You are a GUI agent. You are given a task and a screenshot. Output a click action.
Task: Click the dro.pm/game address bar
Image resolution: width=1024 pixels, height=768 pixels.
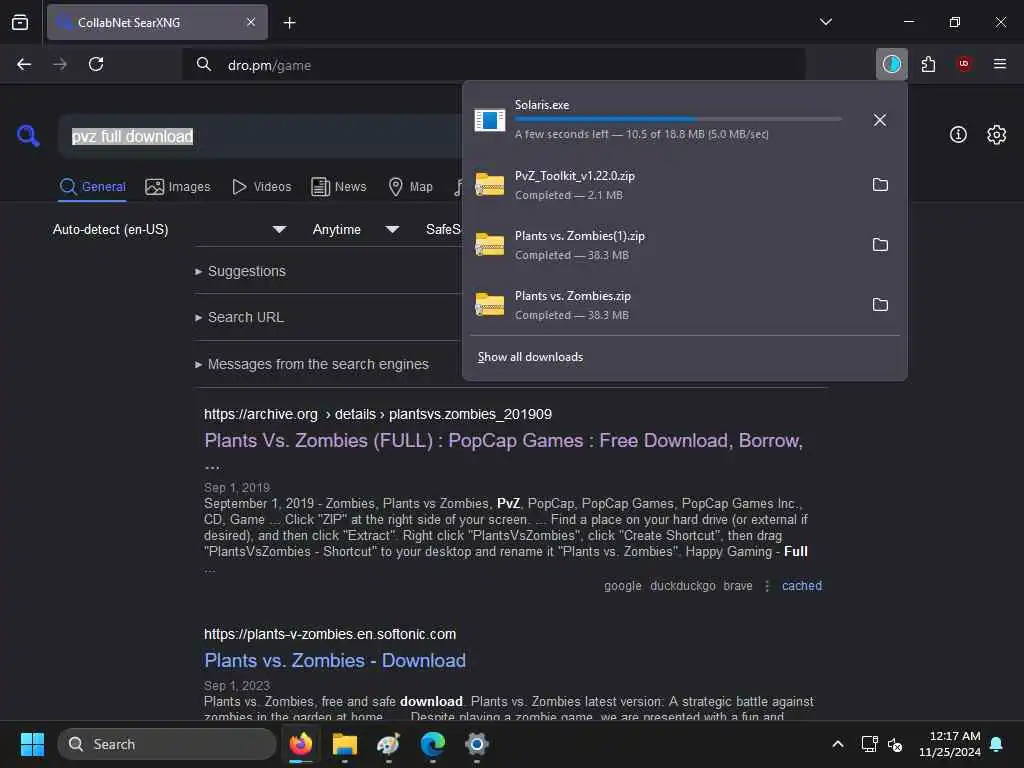(493, 65)
